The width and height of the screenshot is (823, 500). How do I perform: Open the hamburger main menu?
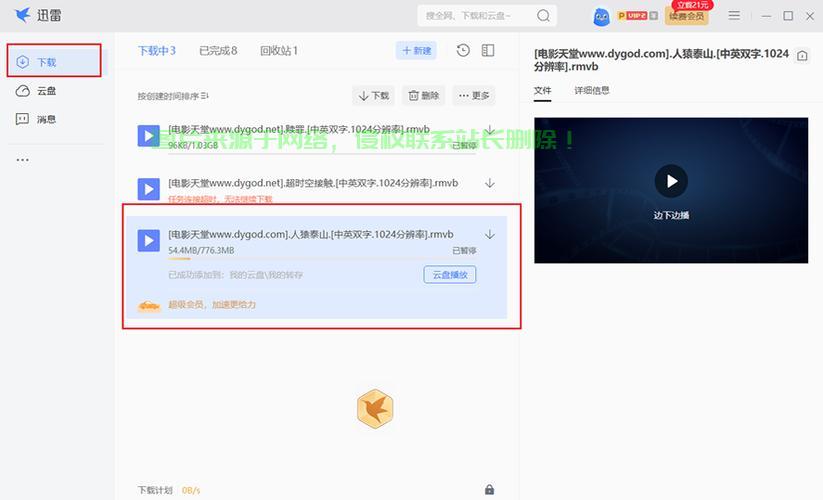pos(734,16)
